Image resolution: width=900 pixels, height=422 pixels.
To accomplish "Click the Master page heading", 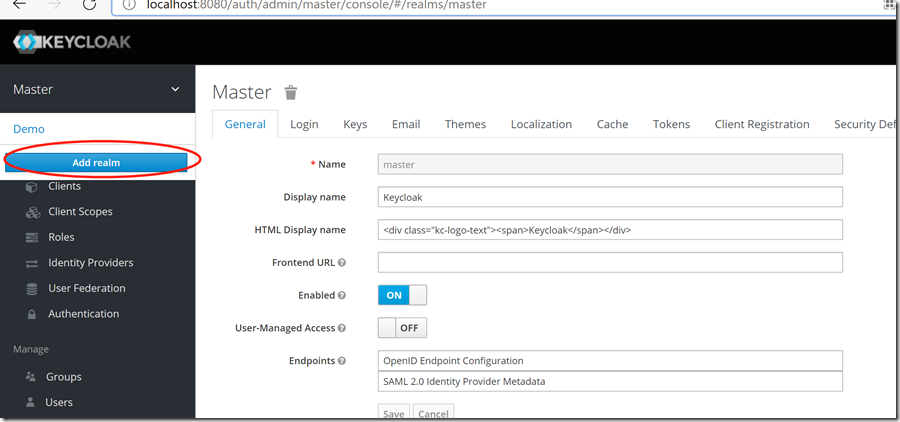I will [x=242, y=92].
